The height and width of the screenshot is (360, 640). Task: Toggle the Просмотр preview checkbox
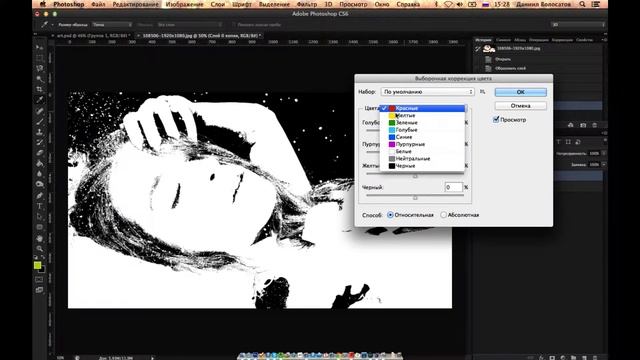pos(496,120)
